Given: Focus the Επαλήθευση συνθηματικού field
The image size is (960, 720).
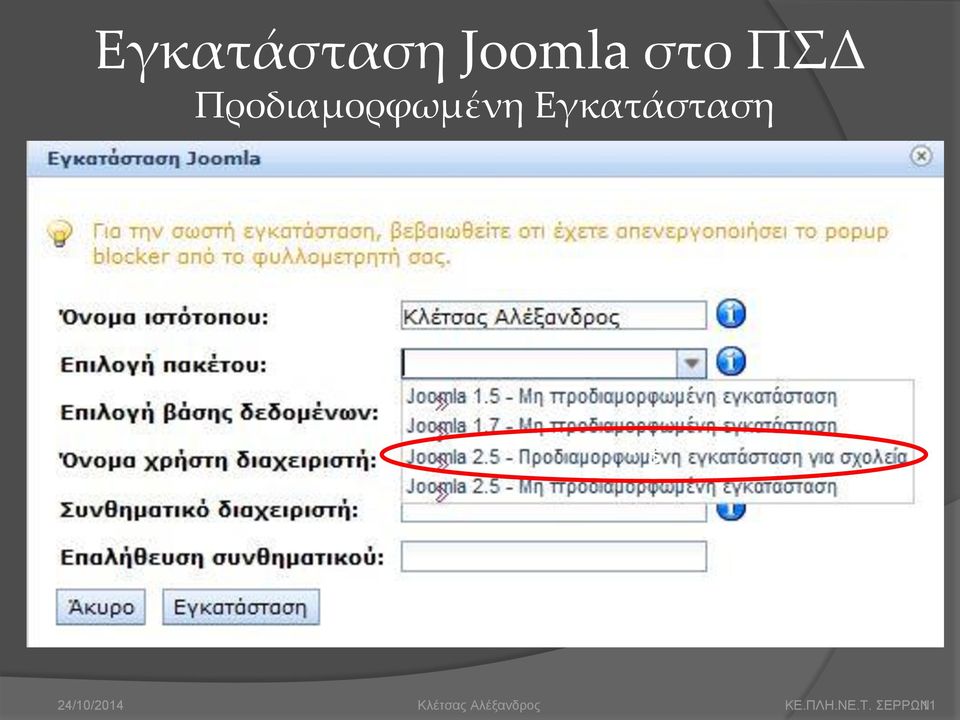Looking at the screenshot, I should click(x=553, y=556).
